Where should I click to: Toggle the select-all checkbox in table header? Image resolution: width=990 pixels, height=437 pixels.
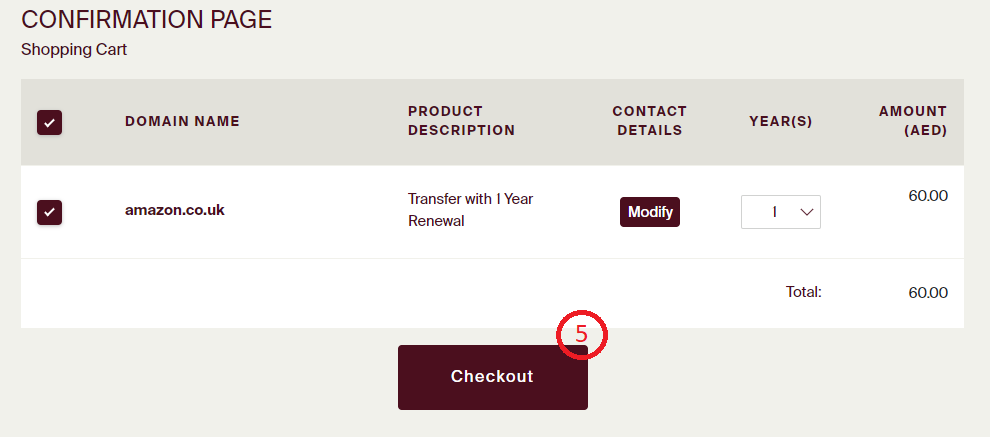(x=49, y=122)
